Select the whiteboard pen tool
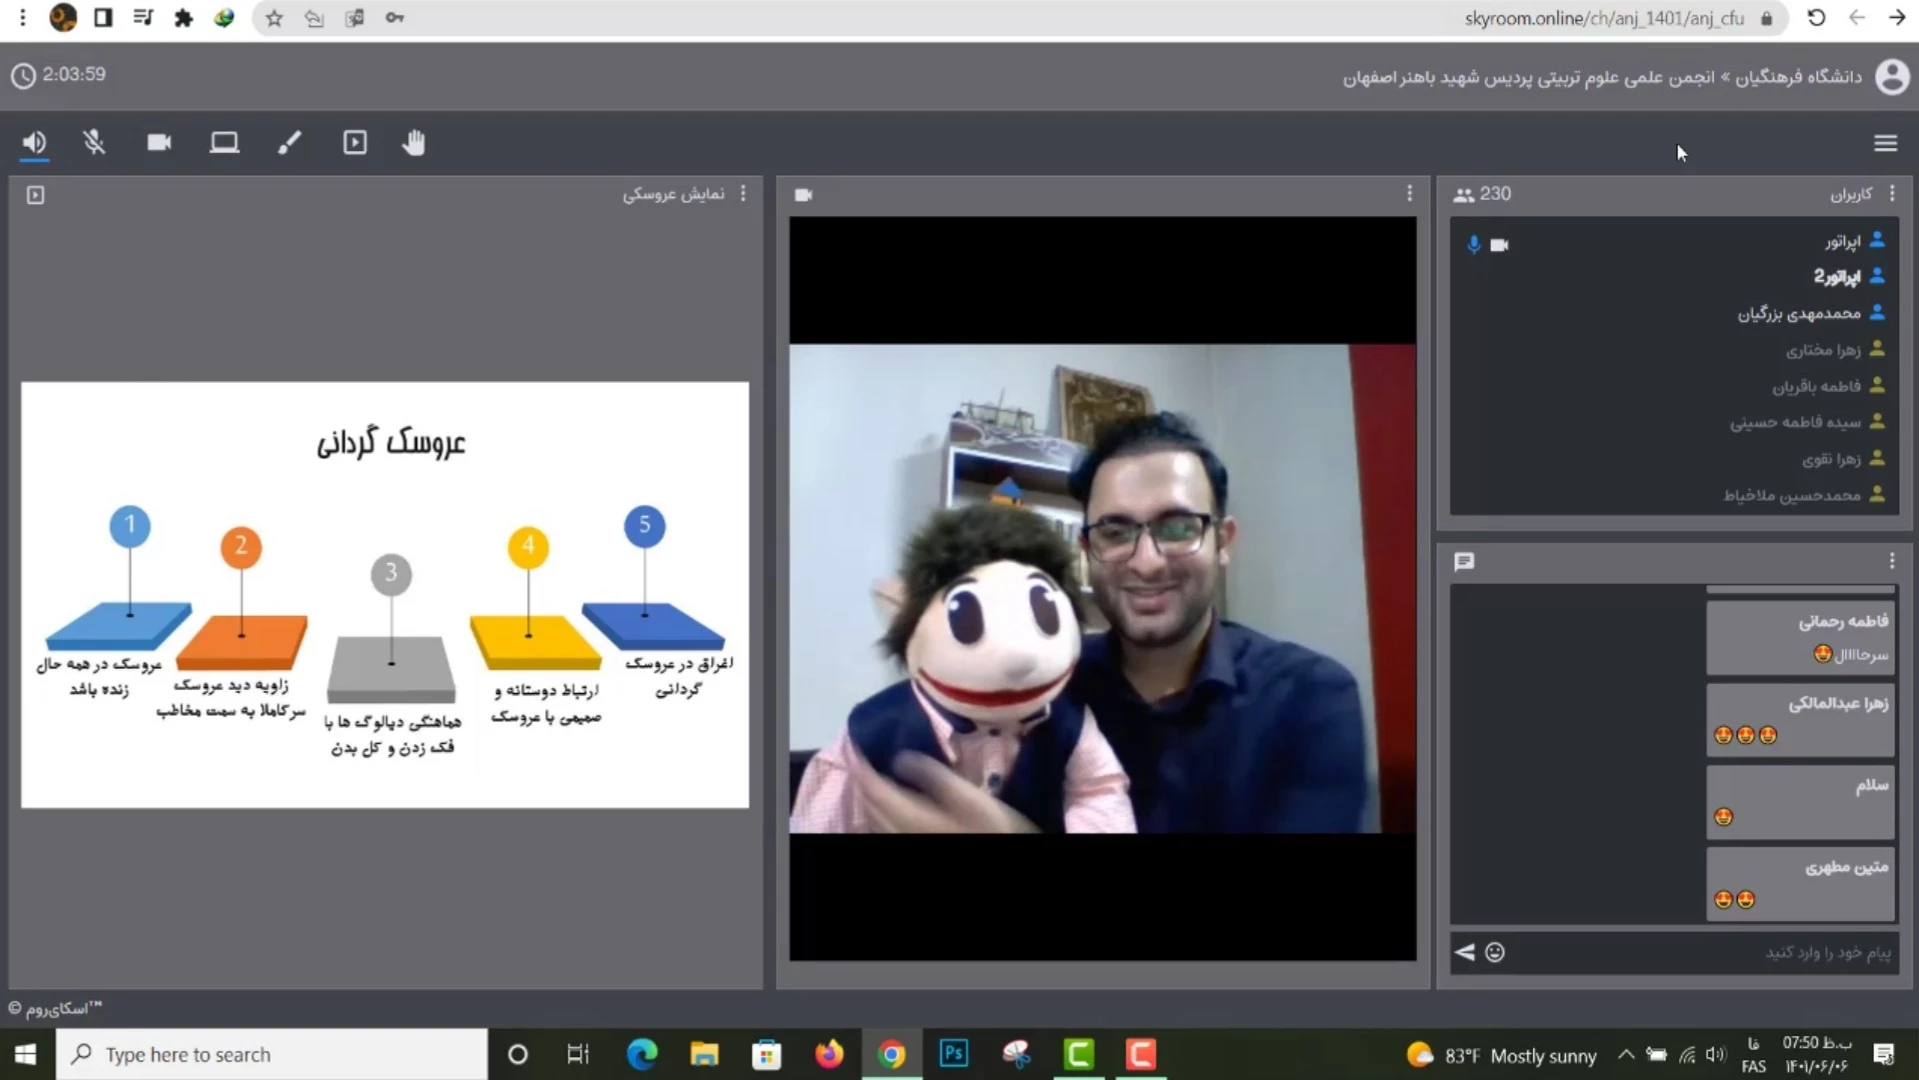This screenshot has width=1919, height=1080. pos(289,143)
